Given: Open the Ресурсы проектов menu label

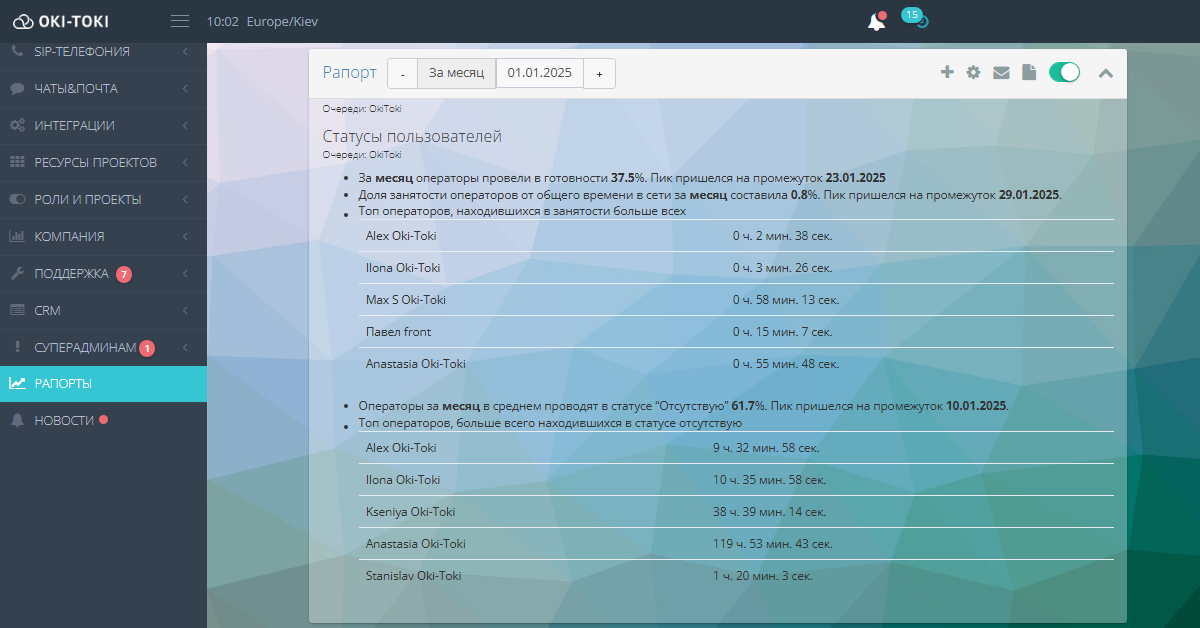Looking at the screenshot, I should click(96, 163).
